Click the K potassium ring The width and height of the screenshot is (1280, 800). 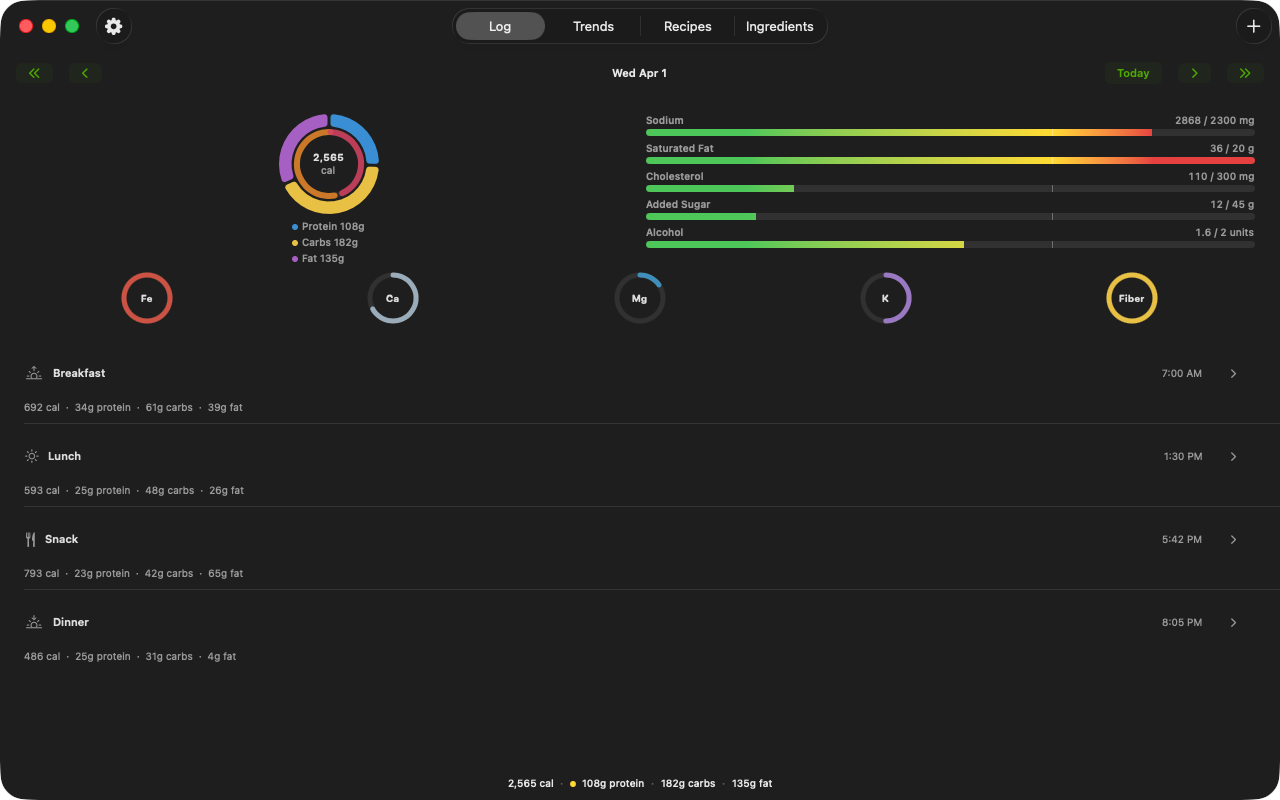[x=886, y=298]
